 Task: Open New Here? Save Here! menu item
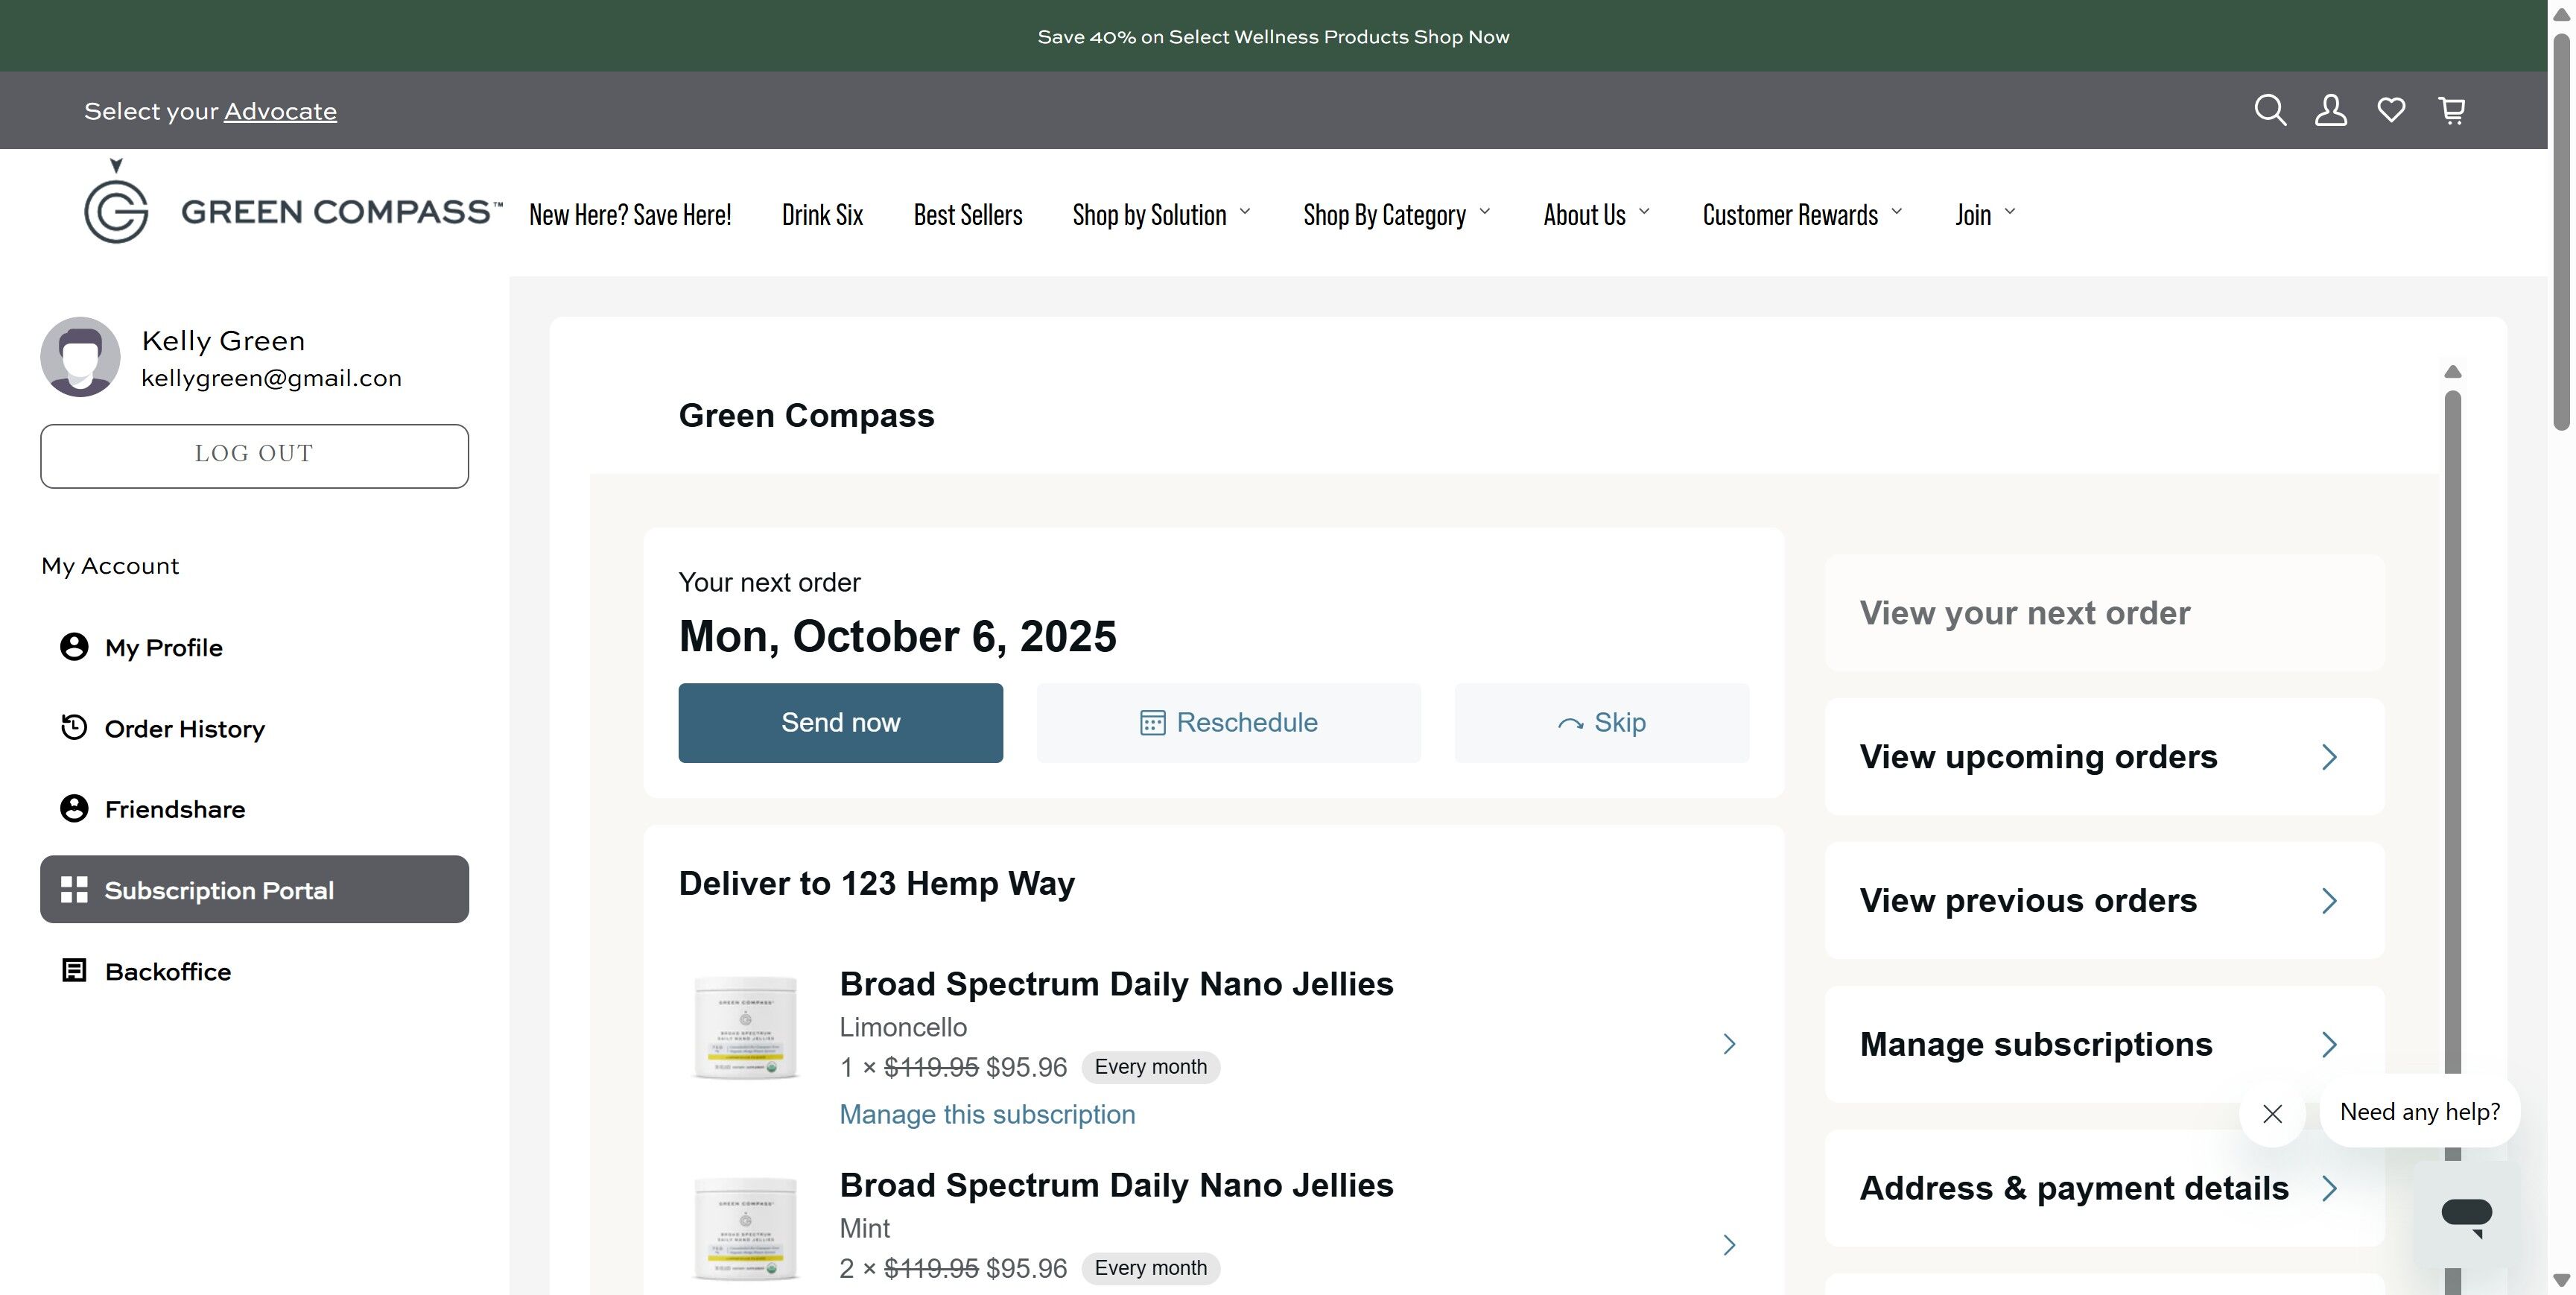(x=630, y=215)
